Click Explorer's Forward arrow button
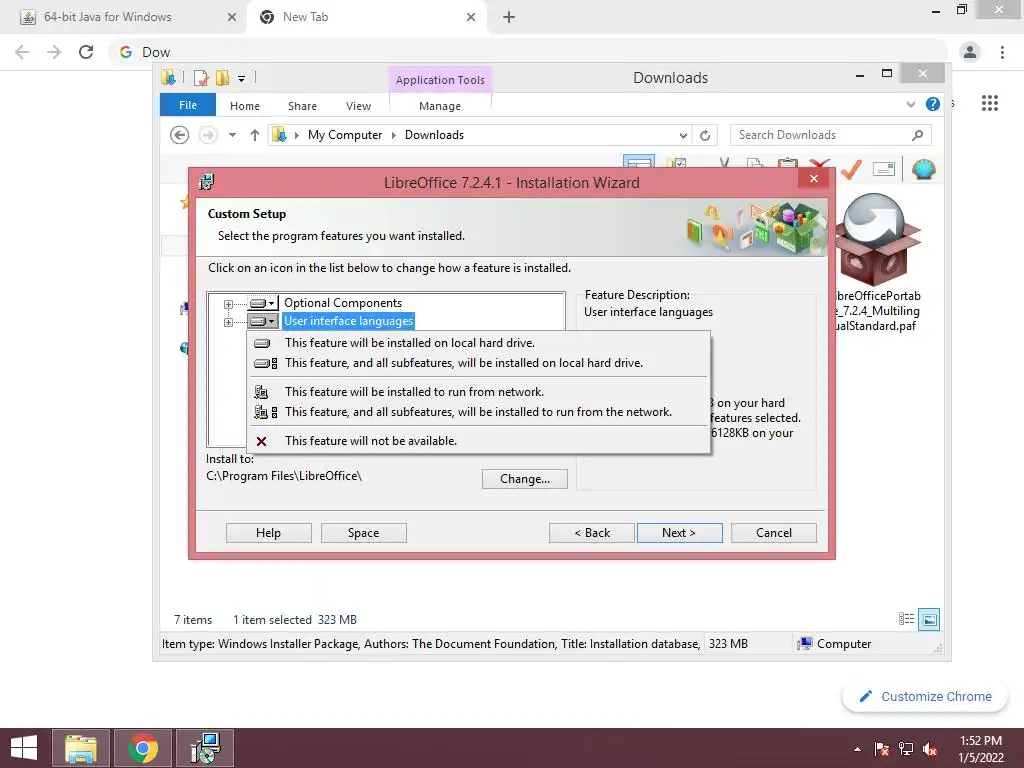 208,135
